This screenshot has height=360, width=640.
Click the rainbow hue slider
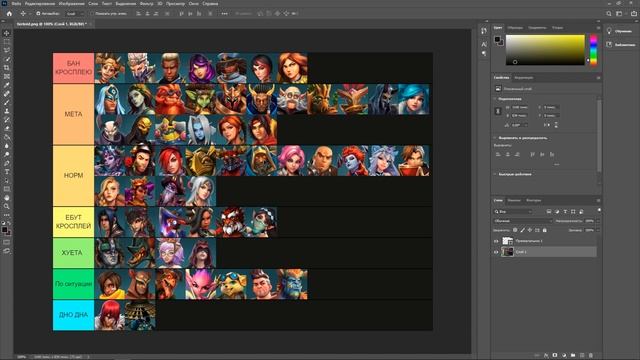coord(593,50)
